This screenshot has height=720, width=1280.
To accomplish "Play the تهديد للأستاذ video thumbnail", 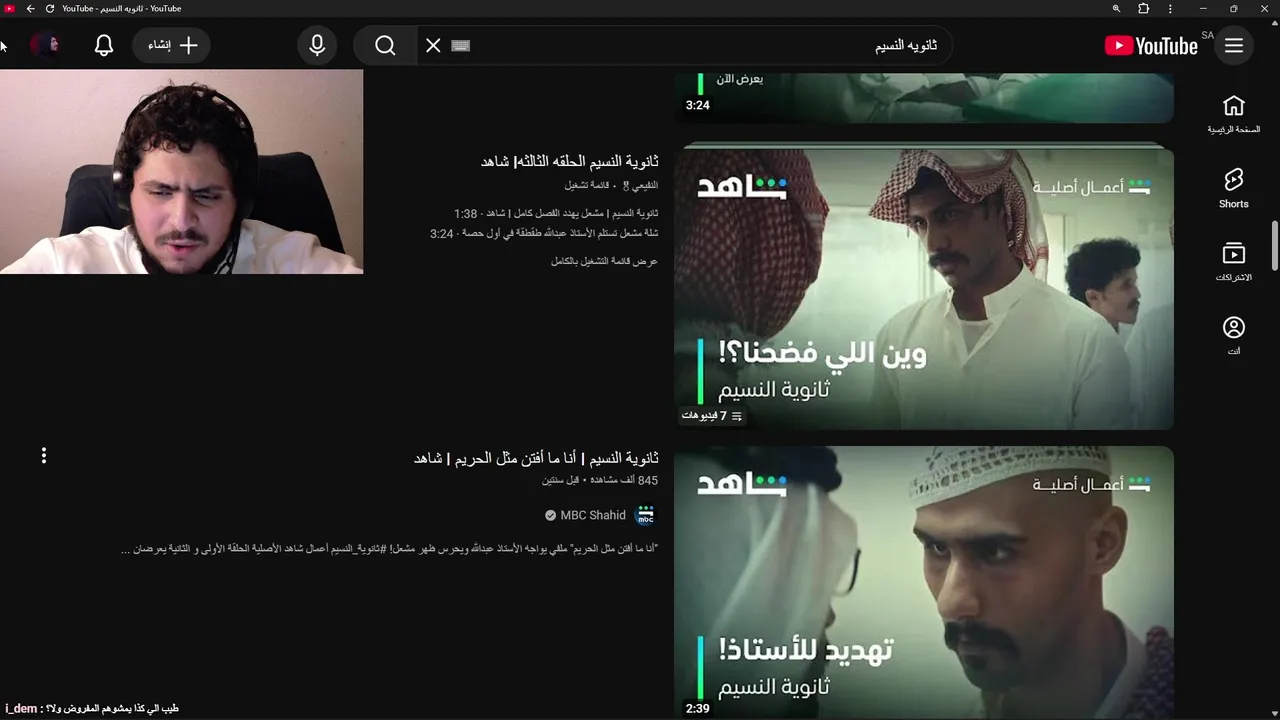I will (x=924, y=582).
